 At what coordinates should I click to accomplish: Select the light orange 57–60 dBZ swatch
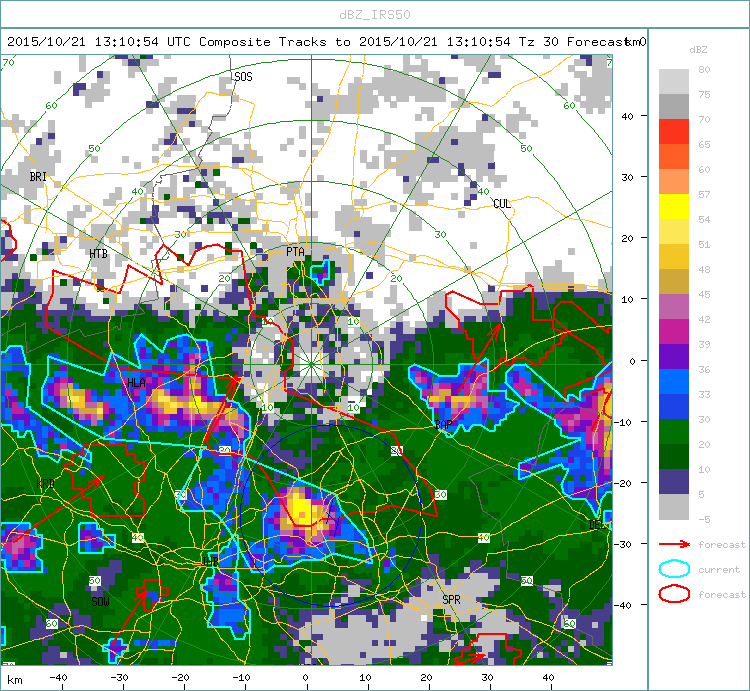(x=673, y=181)
